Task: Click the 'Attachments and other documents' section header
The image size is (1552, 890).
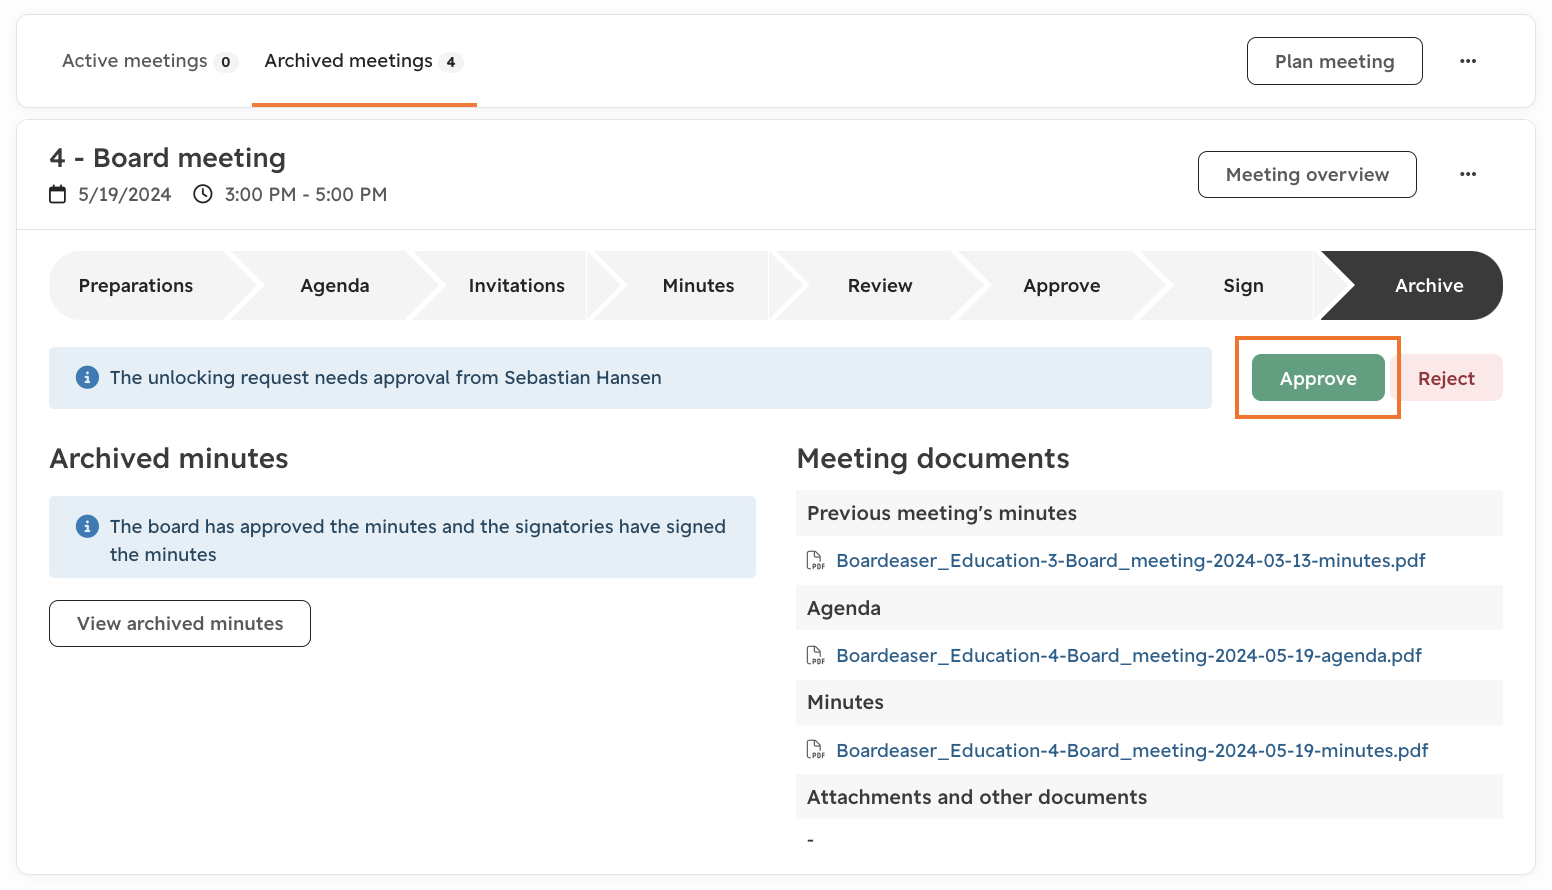Action: point(1149,797)
